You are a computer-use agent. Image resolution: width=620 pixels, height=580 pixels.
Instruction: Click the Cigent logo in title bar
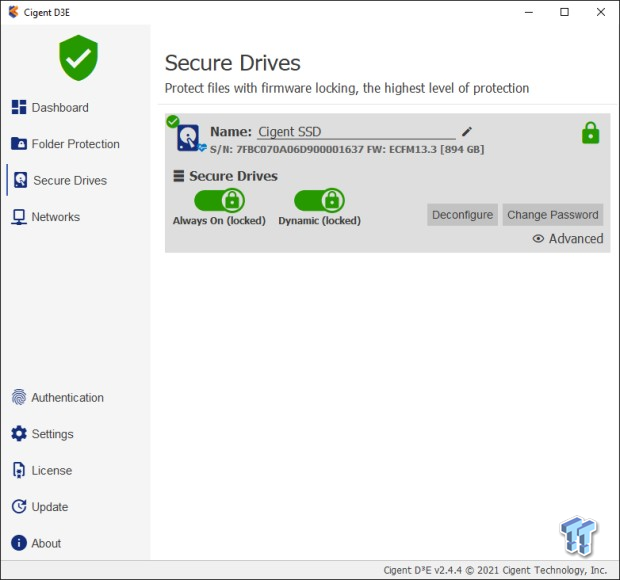click(x=13, y=12)
